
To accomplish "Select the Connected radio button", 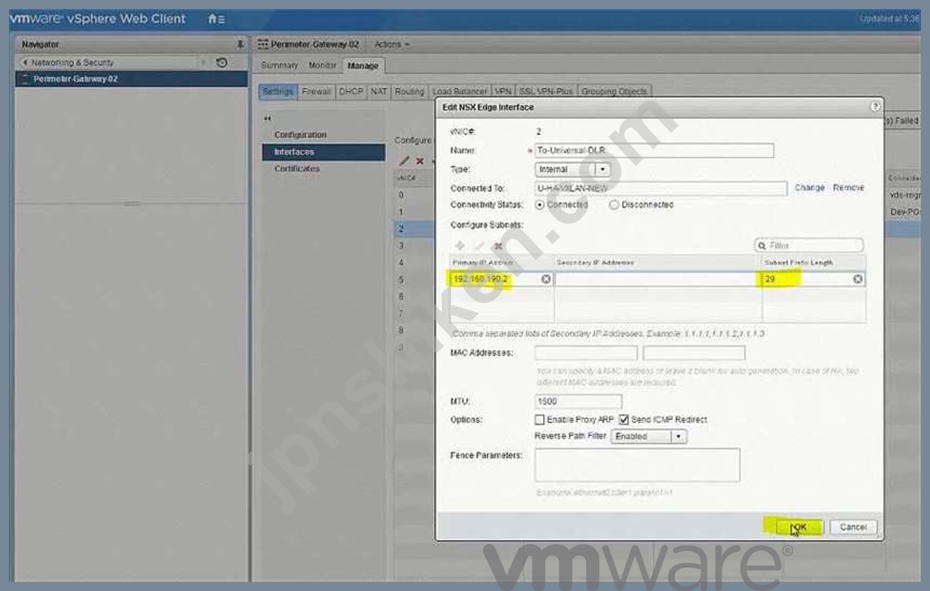I will coord(540,205).
